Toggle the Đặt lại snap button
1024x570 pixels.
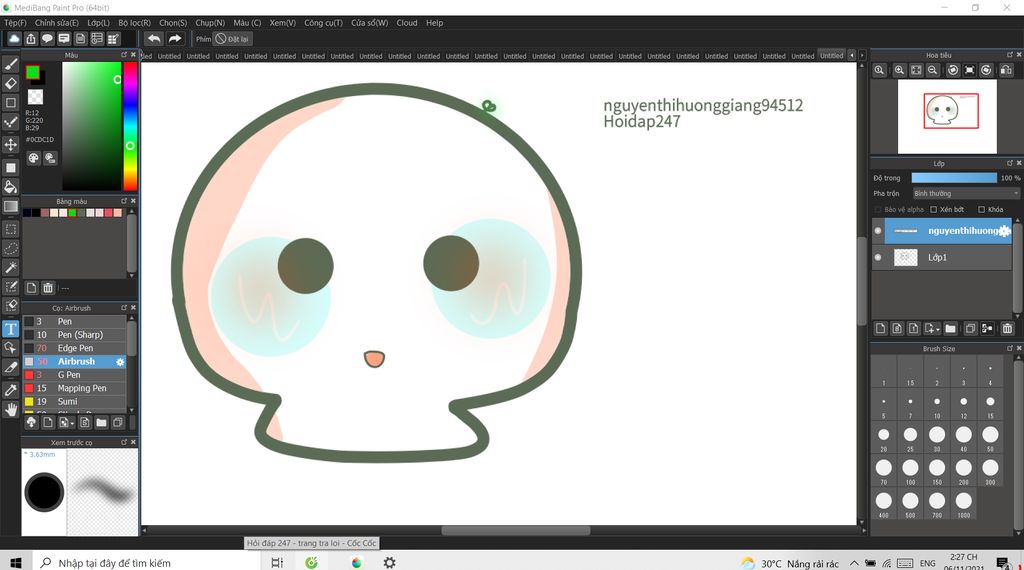click(x=232, y=39)
